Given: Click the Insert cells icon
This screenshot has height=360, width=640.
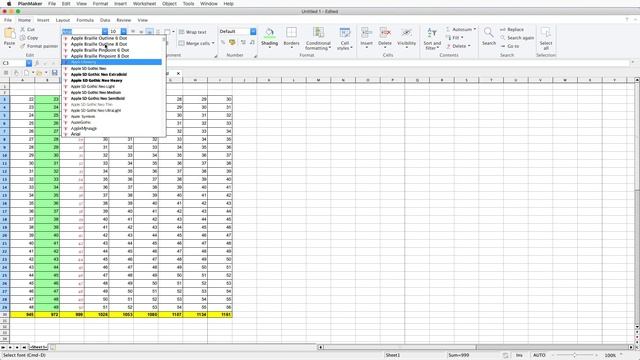Looking at the screenshot, I should pos(366,33).
